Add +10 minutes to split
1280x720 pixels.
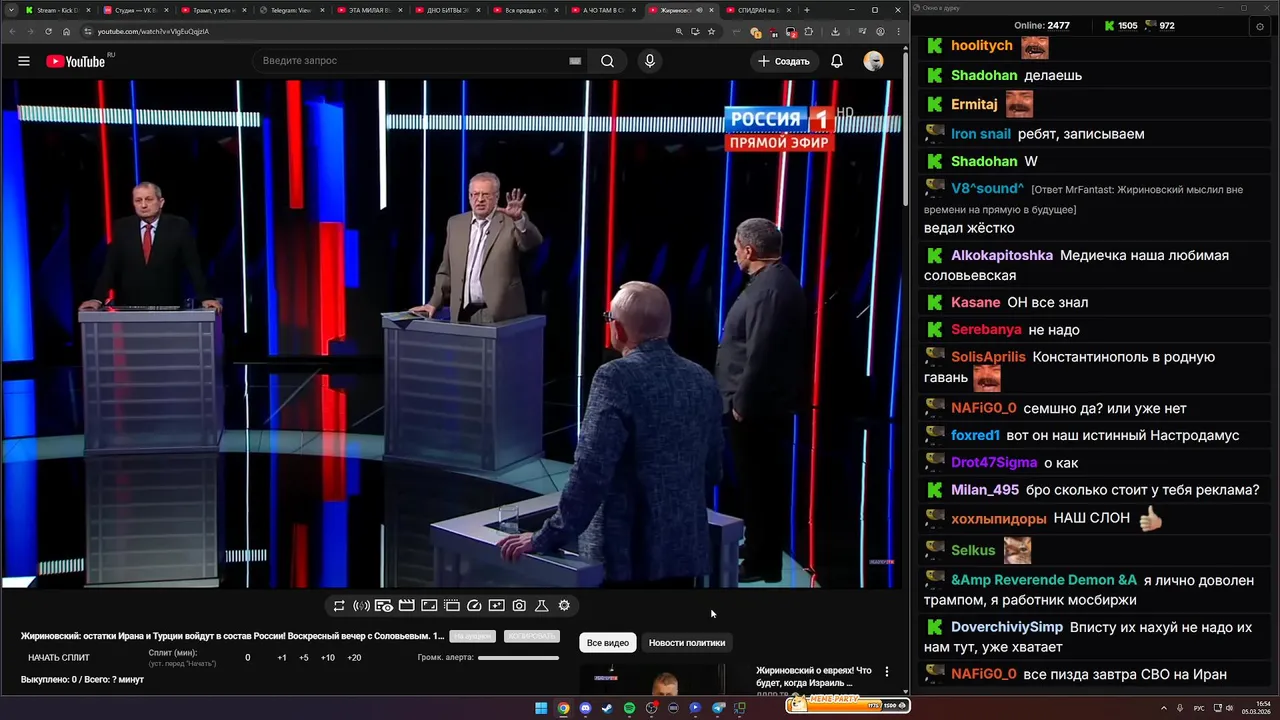tap(328, 658)
